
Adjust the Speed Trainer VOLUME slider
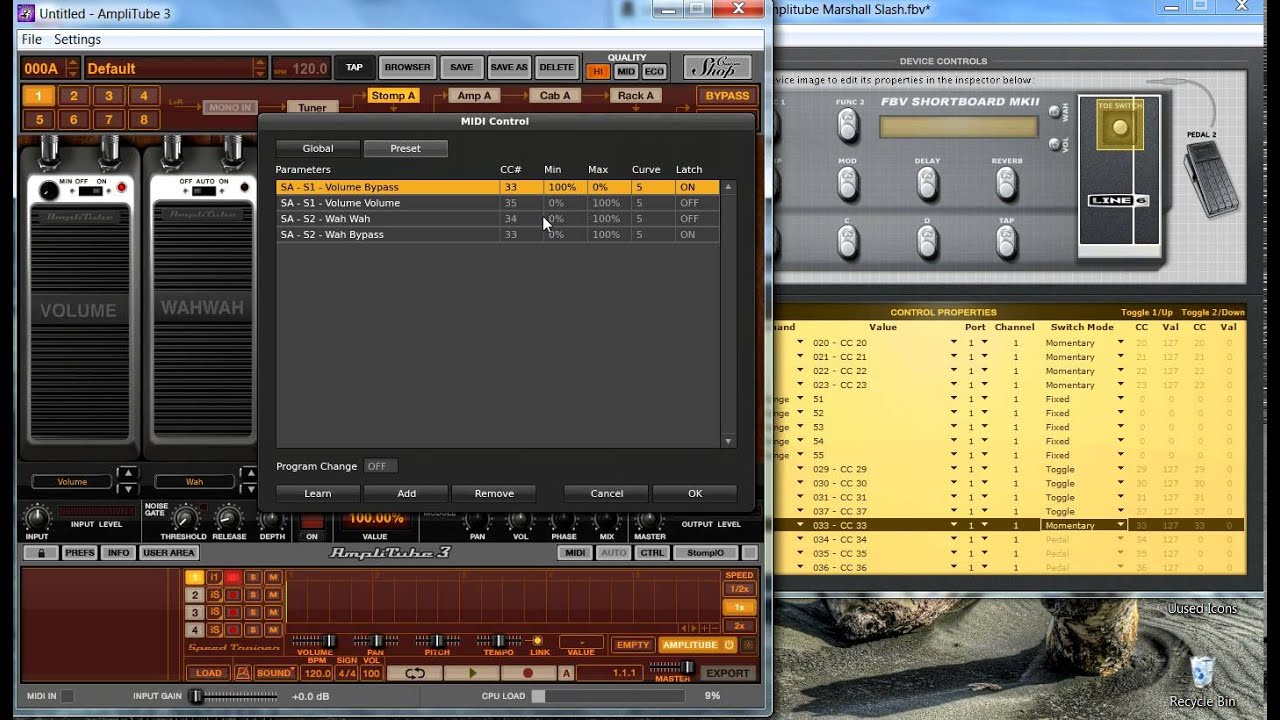[327, 641]
